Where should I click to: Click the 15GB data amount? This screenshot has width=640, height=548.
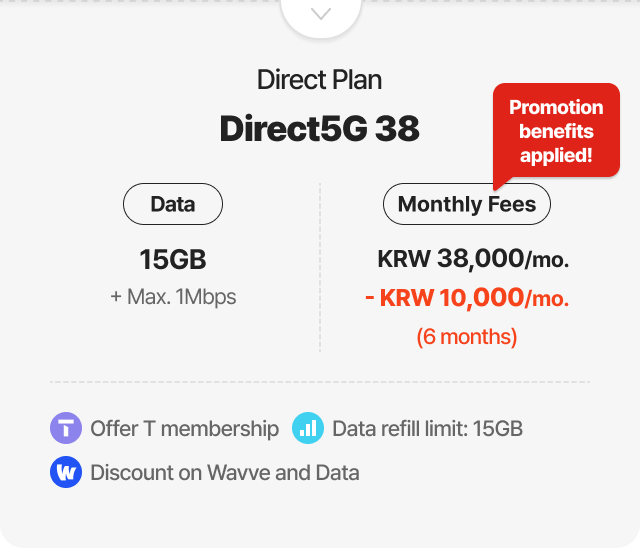(x=173, y=260)
